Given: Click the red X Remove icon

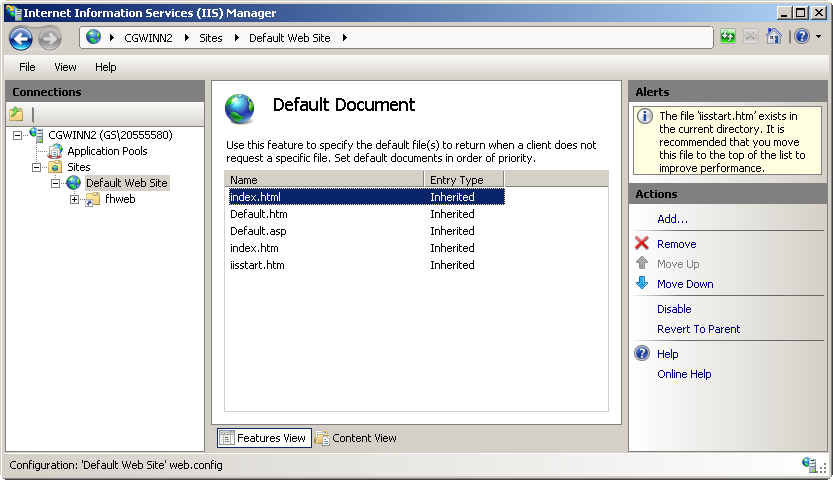Looking at the screenshot, I should 642,243.
